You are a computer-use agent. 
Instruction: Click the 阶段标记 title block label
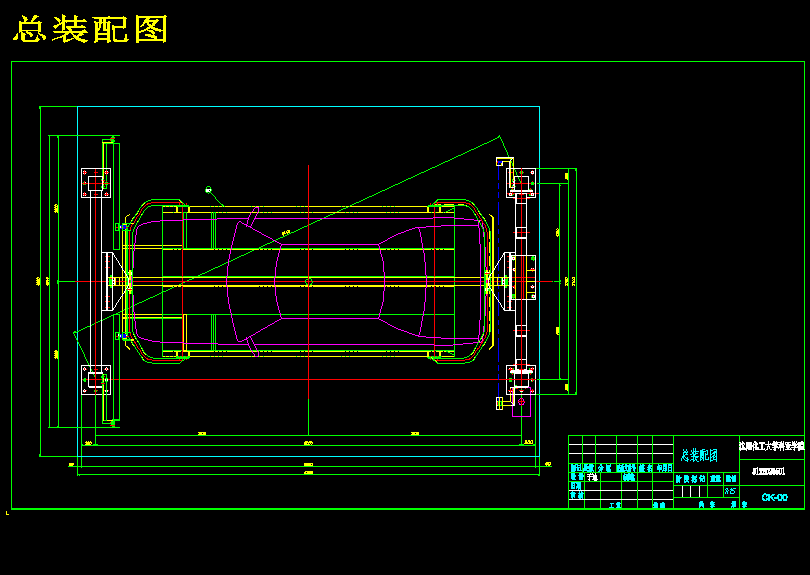coord(691,479)
